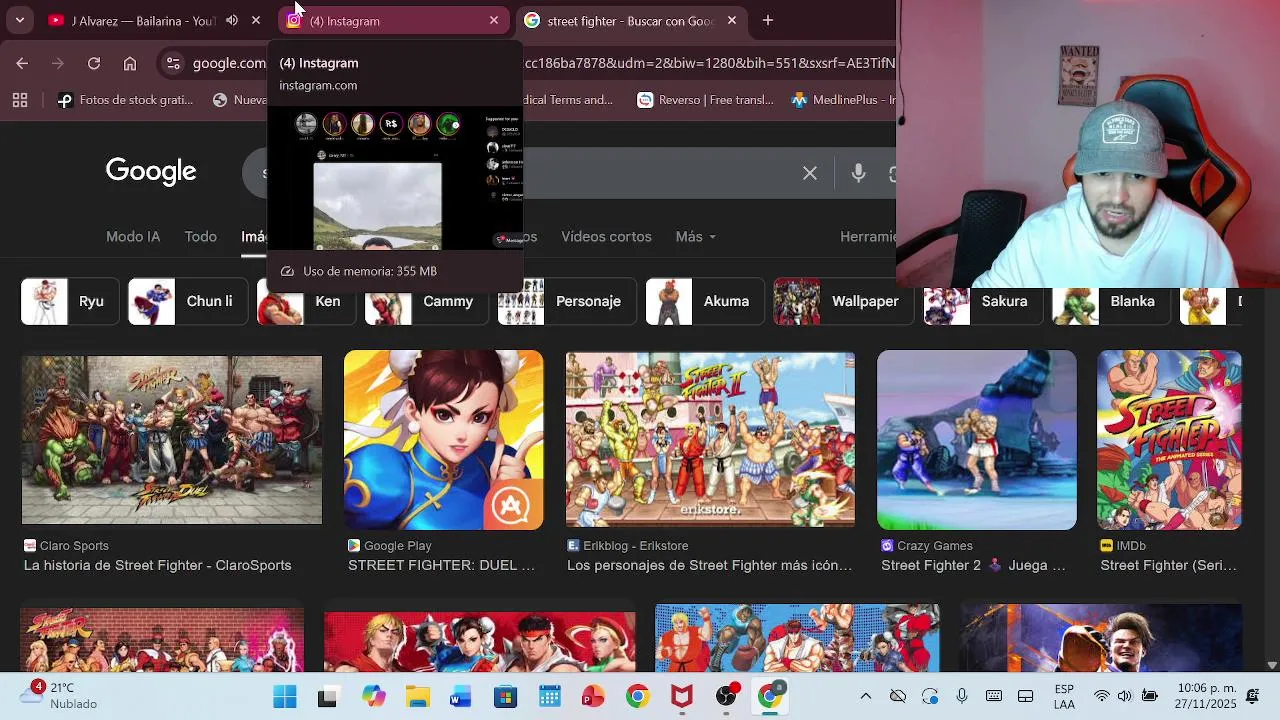Switch to the Todo results tab
1280x720 pixels.
click(201, 237)
